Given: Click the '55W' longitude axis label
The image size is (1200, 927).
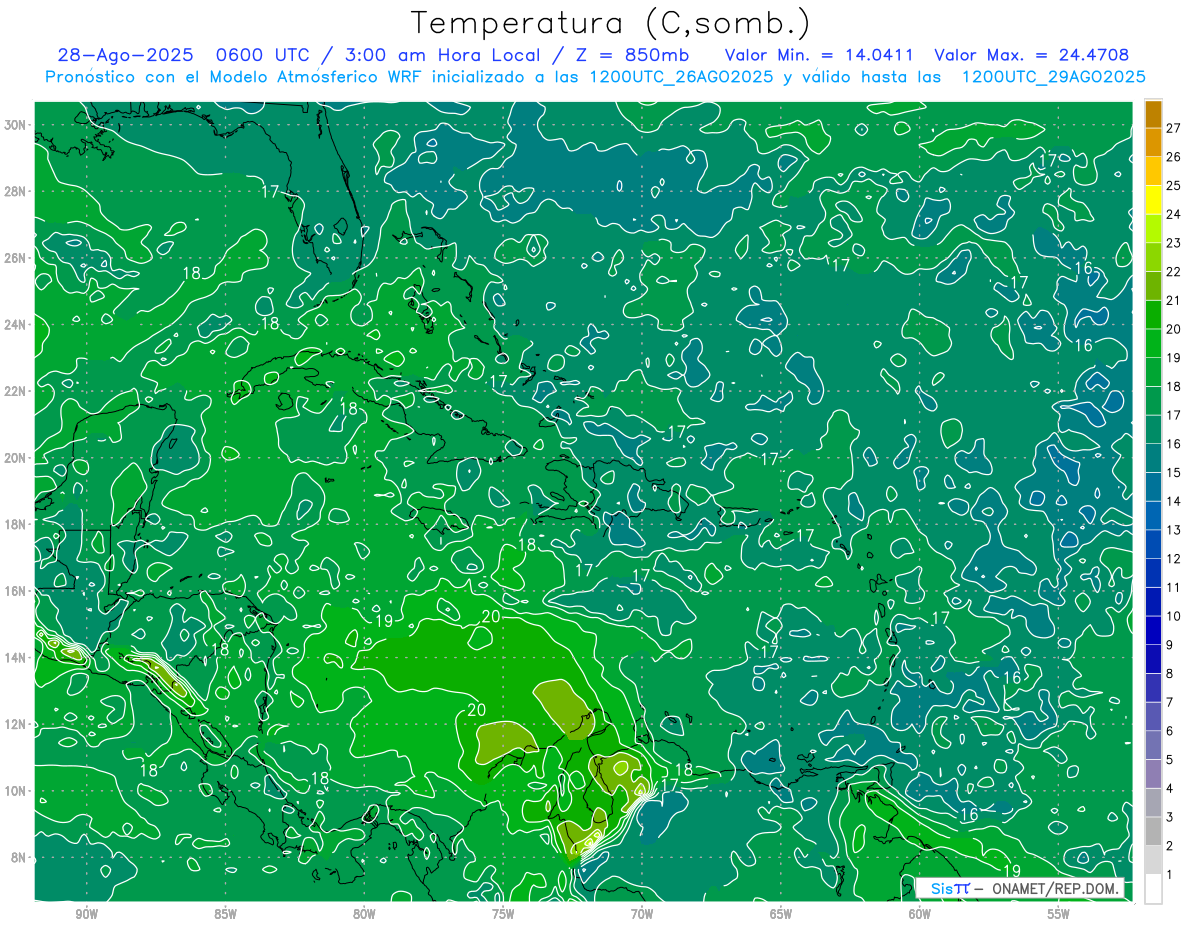Looking at the screenshot, I should pyautogui.click(x=1059, y=914).
